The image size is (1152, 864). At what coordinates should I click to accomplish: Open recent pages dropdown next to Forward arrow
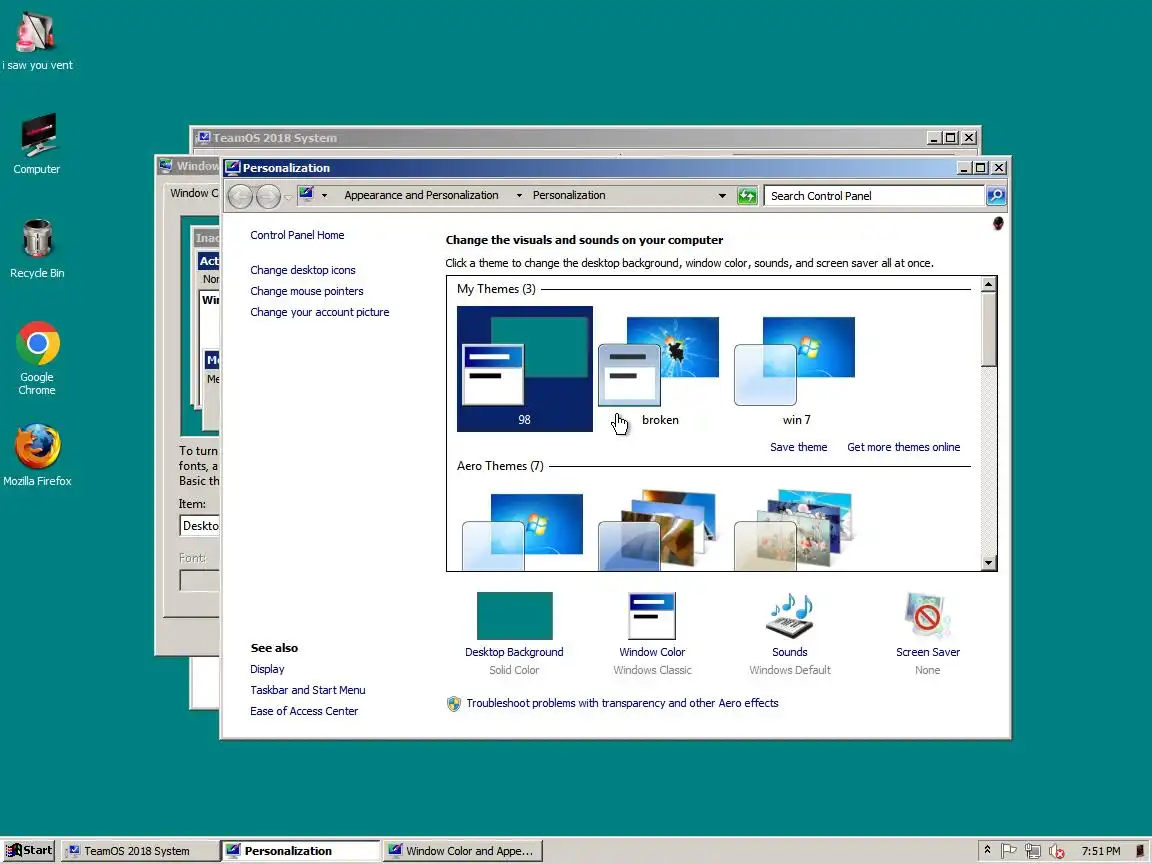288,197
